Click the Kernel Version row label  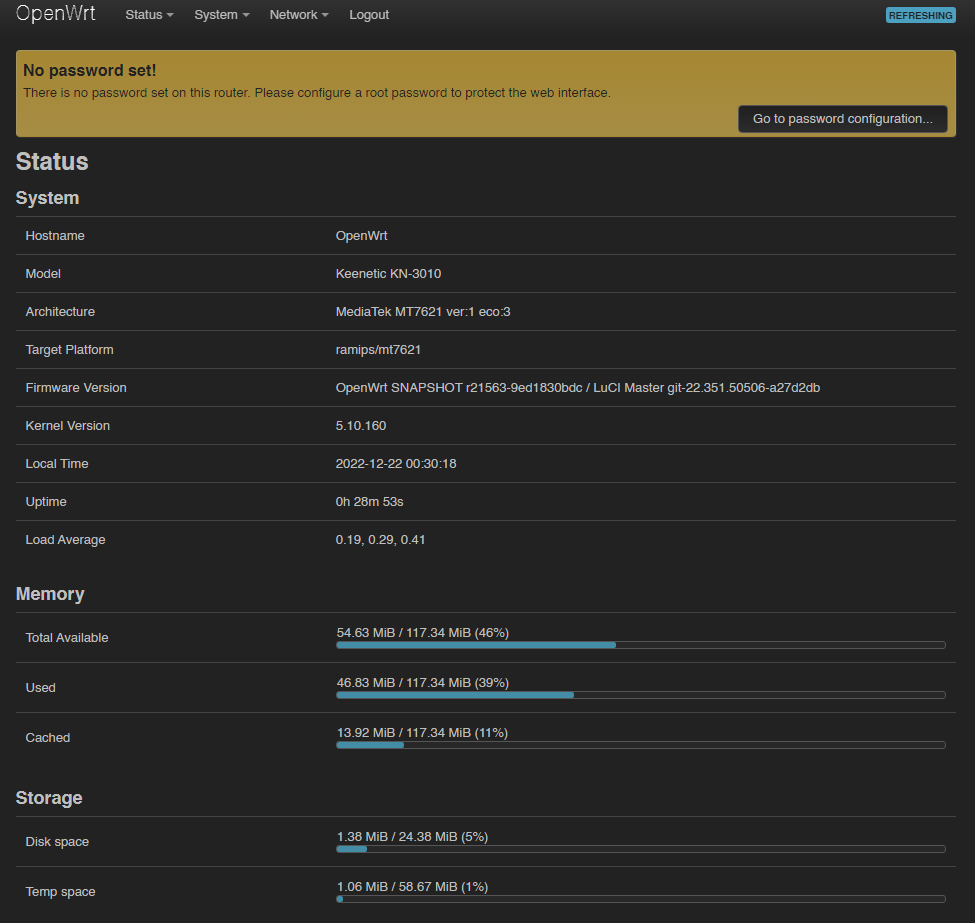[x=67, y=425]
